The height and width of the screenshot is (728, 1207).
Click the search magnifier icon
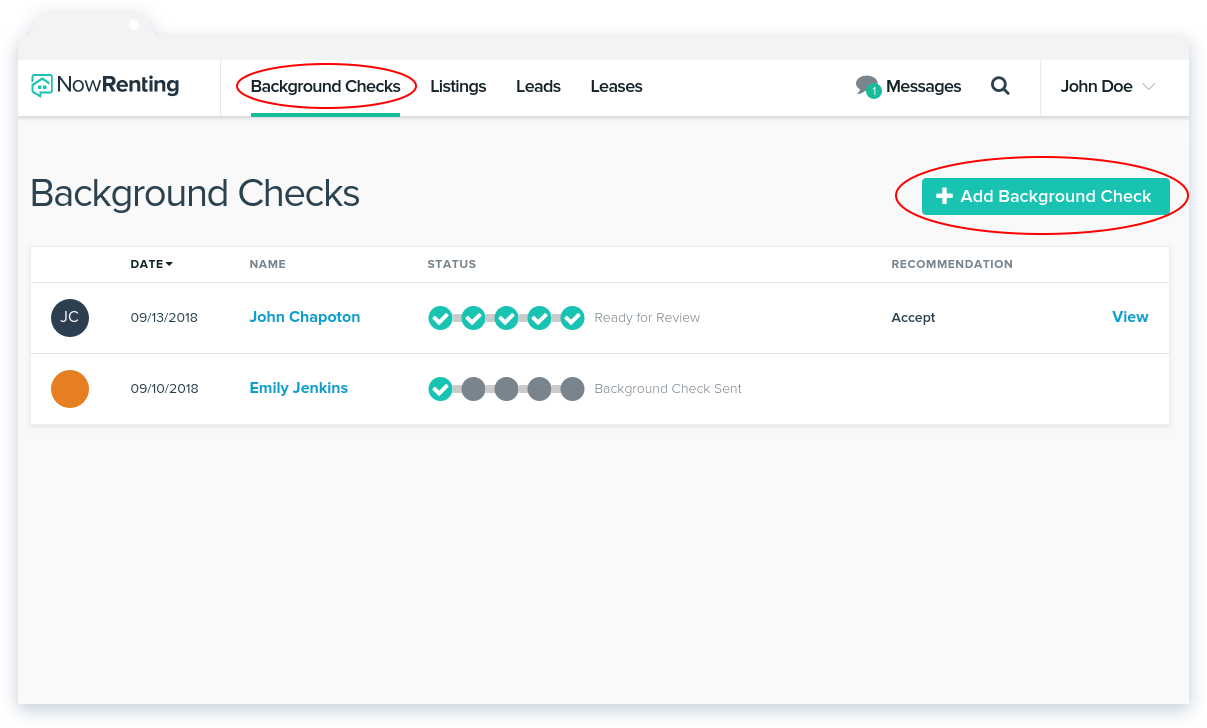click(x=1000, y=86)
